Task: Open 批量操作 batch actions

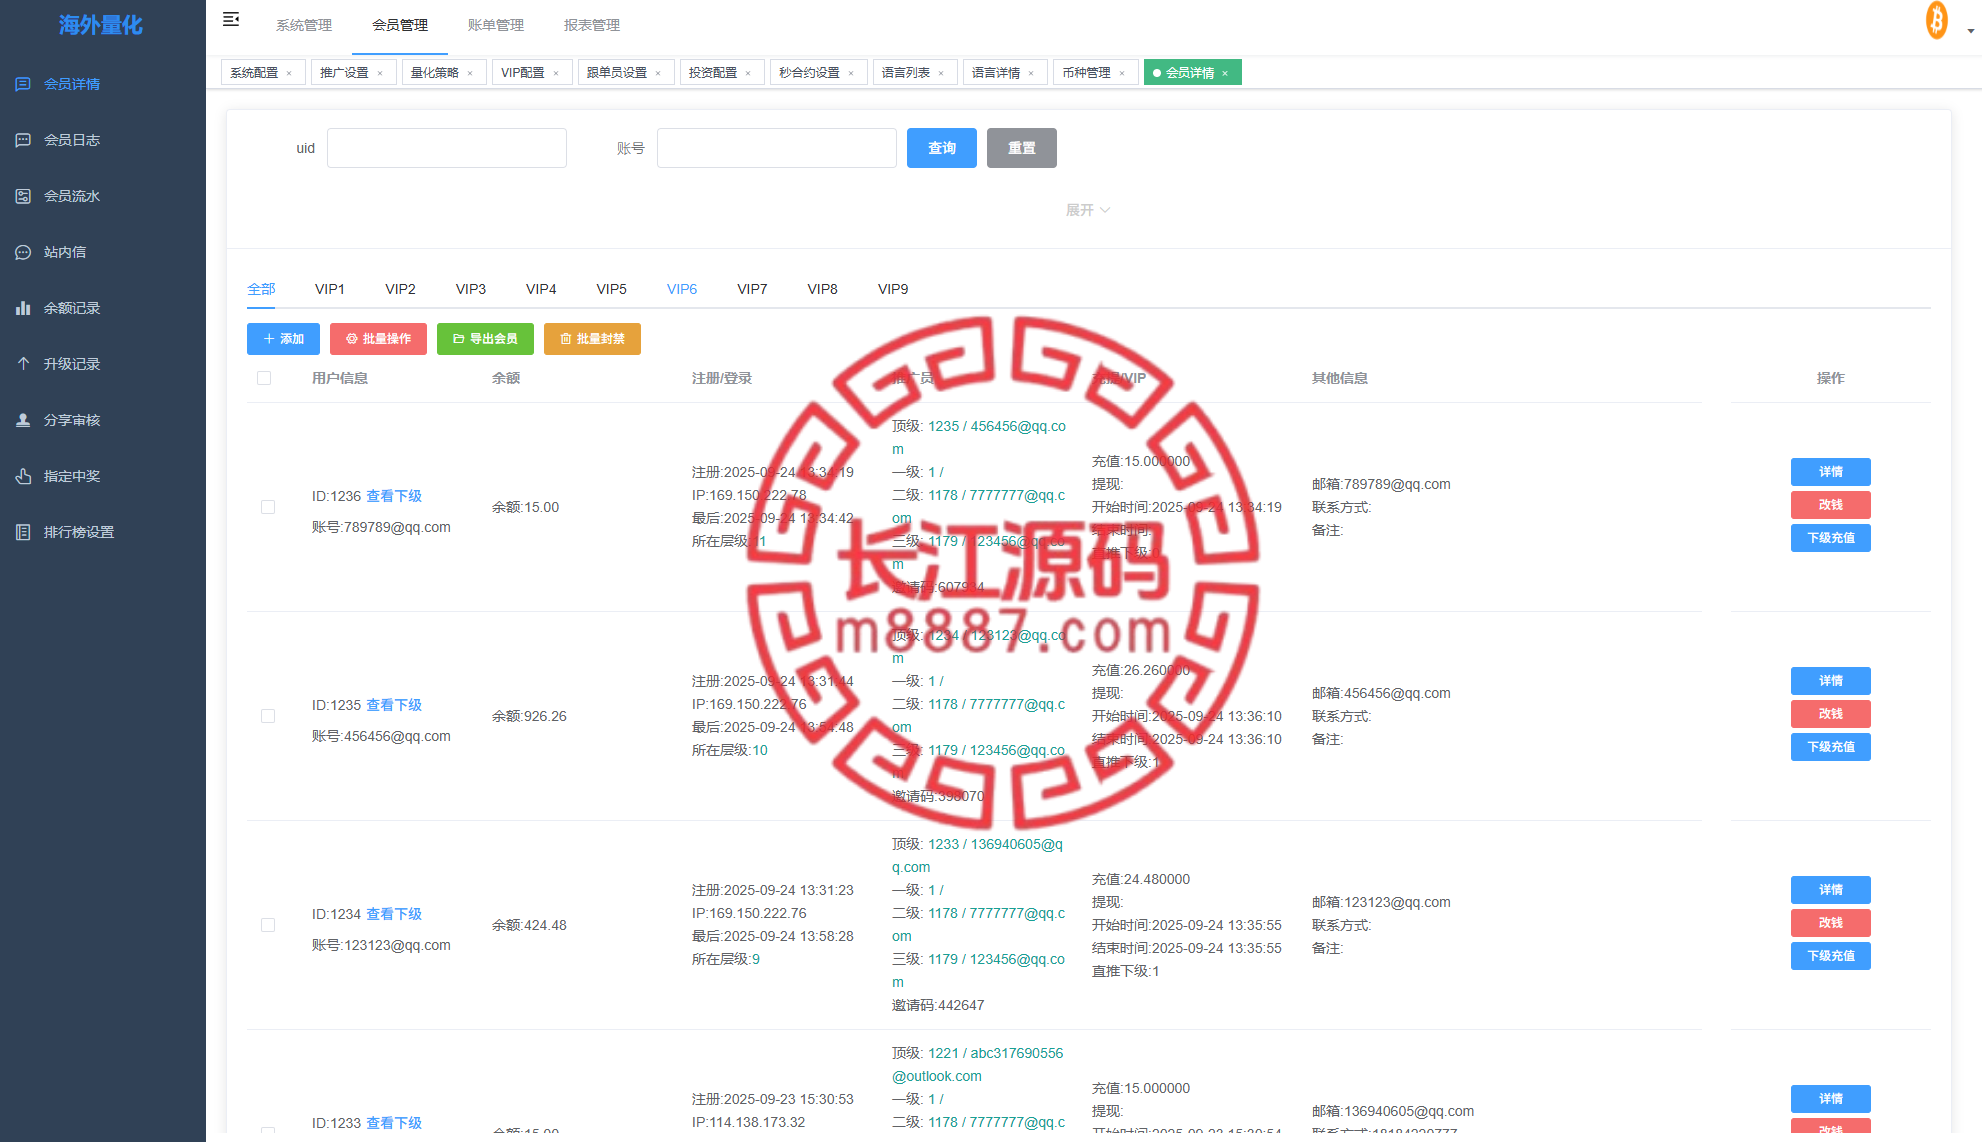Action: point(378,339)
